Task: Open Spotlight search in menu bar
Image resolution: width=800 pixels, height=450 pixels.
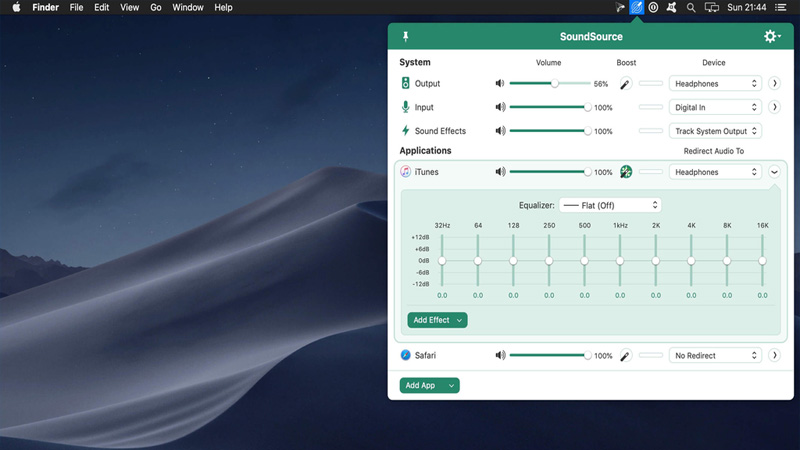Action: (691, 8)
